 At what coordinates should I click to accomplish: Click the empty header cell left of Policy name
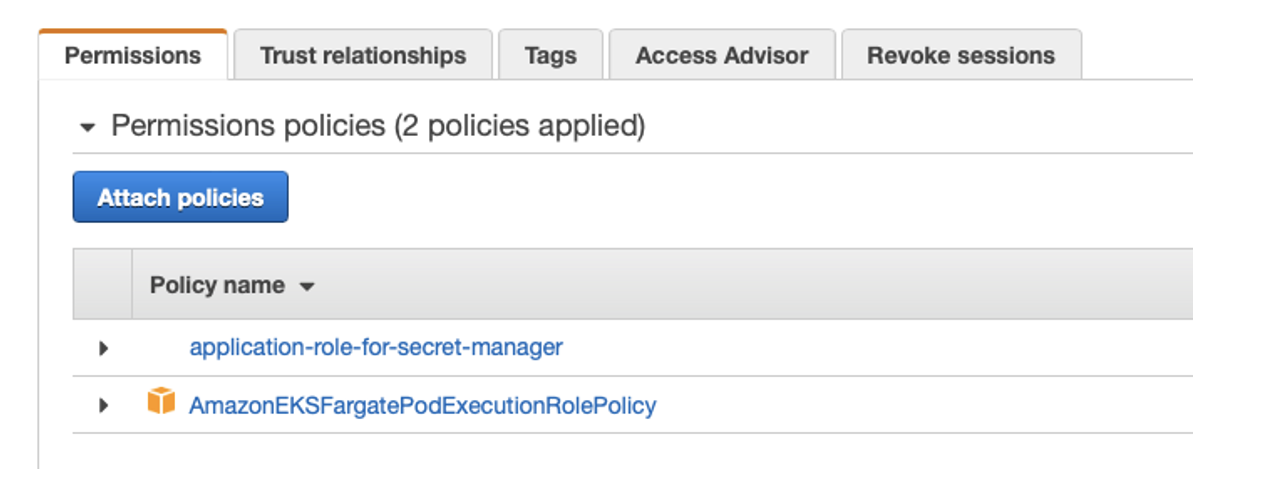tap(102, 285)
